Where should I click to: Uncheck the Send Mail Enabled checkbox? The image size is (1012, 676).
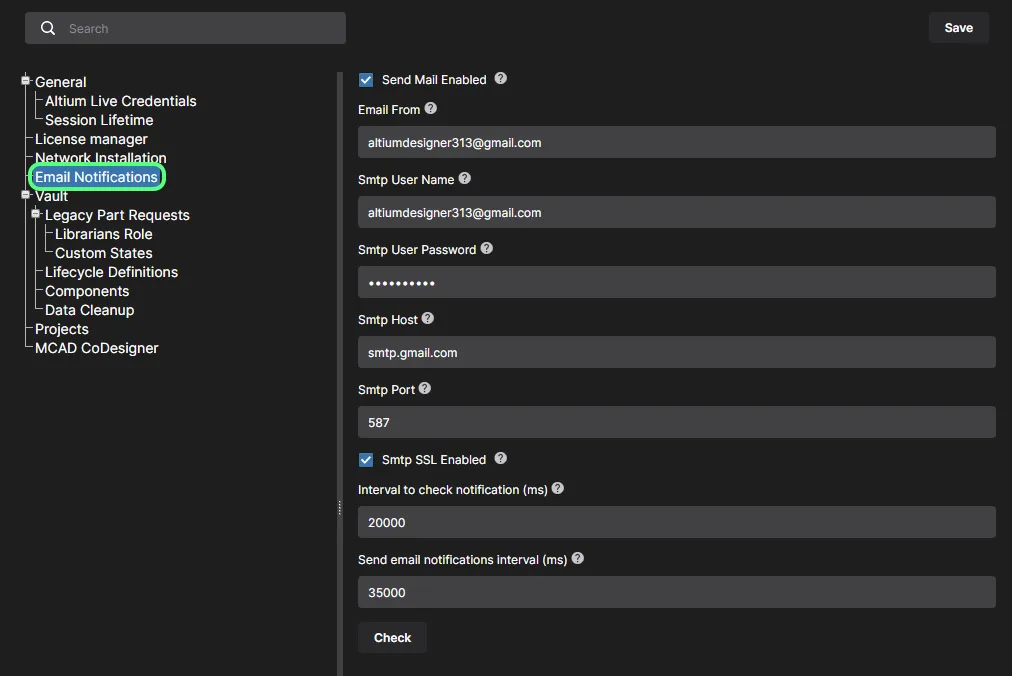[366, 80]
